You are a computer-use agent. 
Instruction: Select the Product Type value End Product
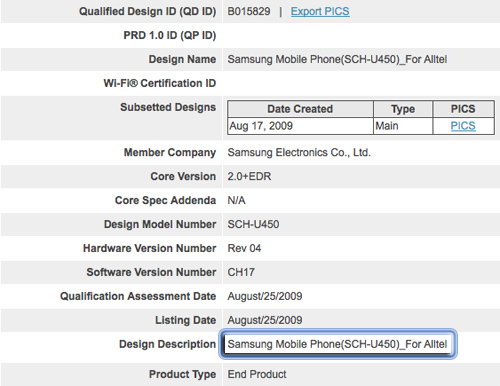(x=257, y=374)
